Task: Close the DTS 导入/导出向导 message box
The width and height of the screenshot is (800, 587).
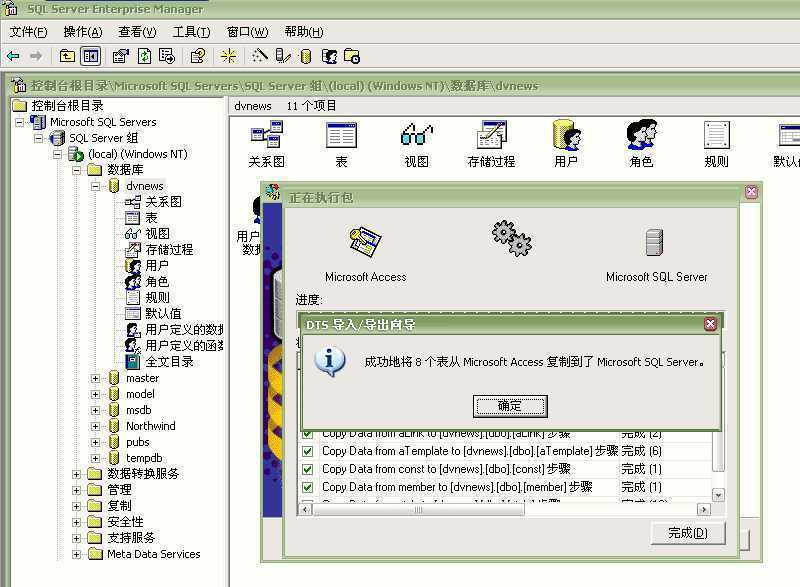Action: 710,324
